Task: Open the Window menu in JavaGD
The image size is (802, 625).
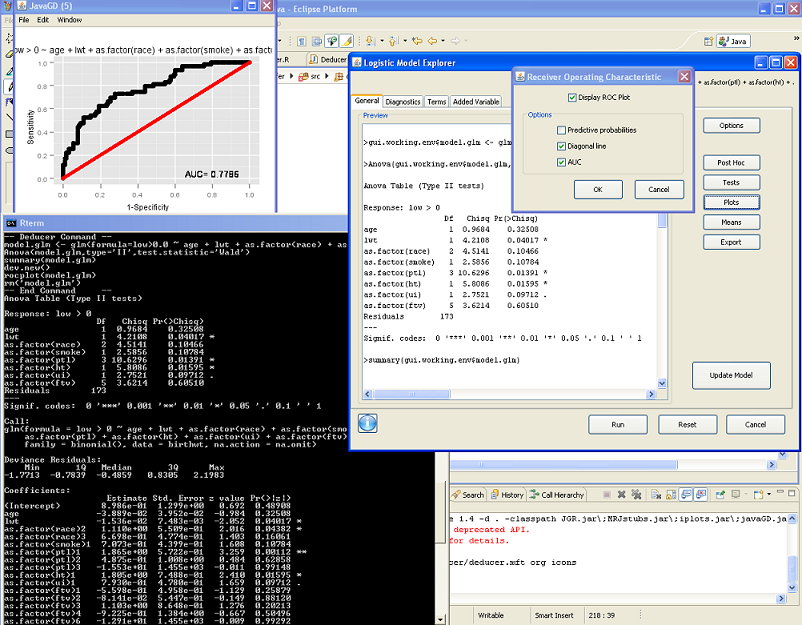Action: point(70,20)
